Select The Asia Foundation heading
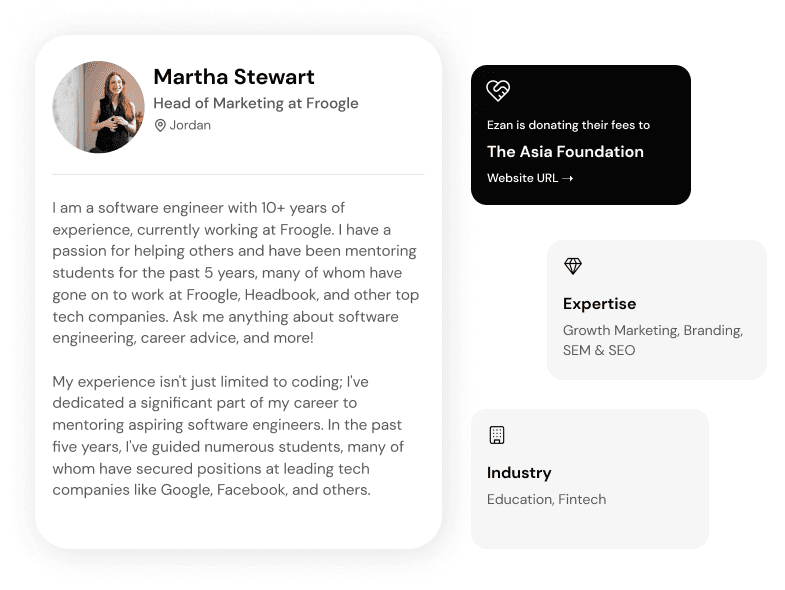 565,152
